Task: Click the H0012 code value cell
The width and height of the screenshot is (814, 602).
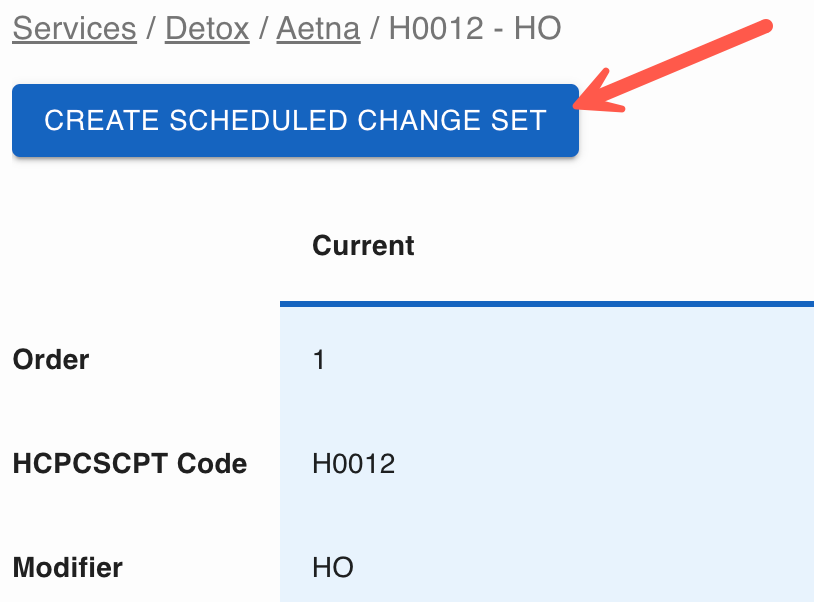Action: tap(354, 463)
